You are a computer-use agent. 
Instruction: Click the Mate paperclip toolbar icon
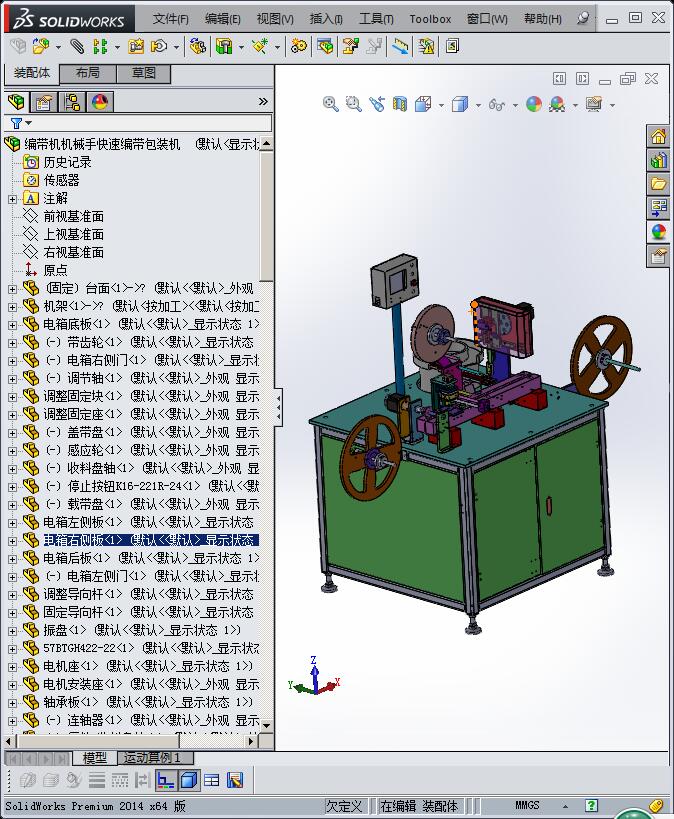coord(77,47)
